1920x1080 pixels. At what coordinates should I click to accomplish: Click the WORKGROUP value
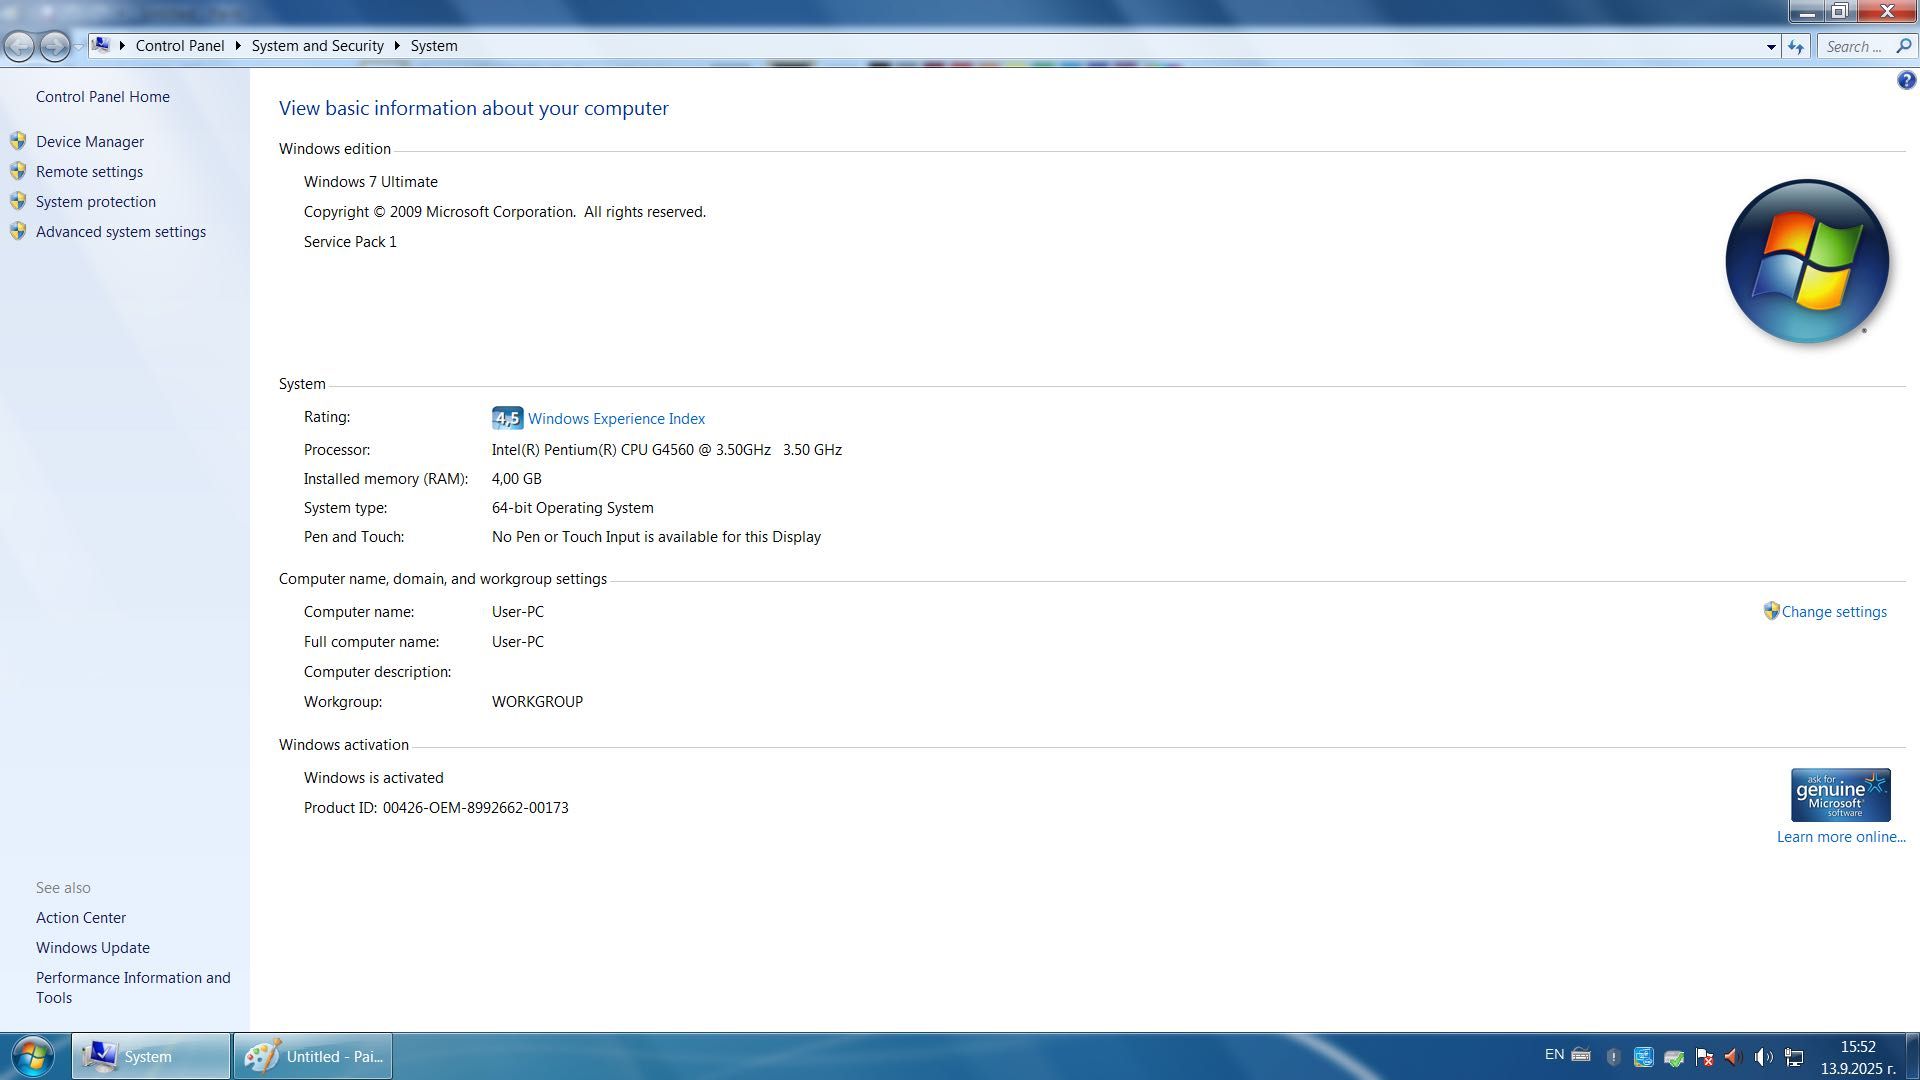coord(537,702)
